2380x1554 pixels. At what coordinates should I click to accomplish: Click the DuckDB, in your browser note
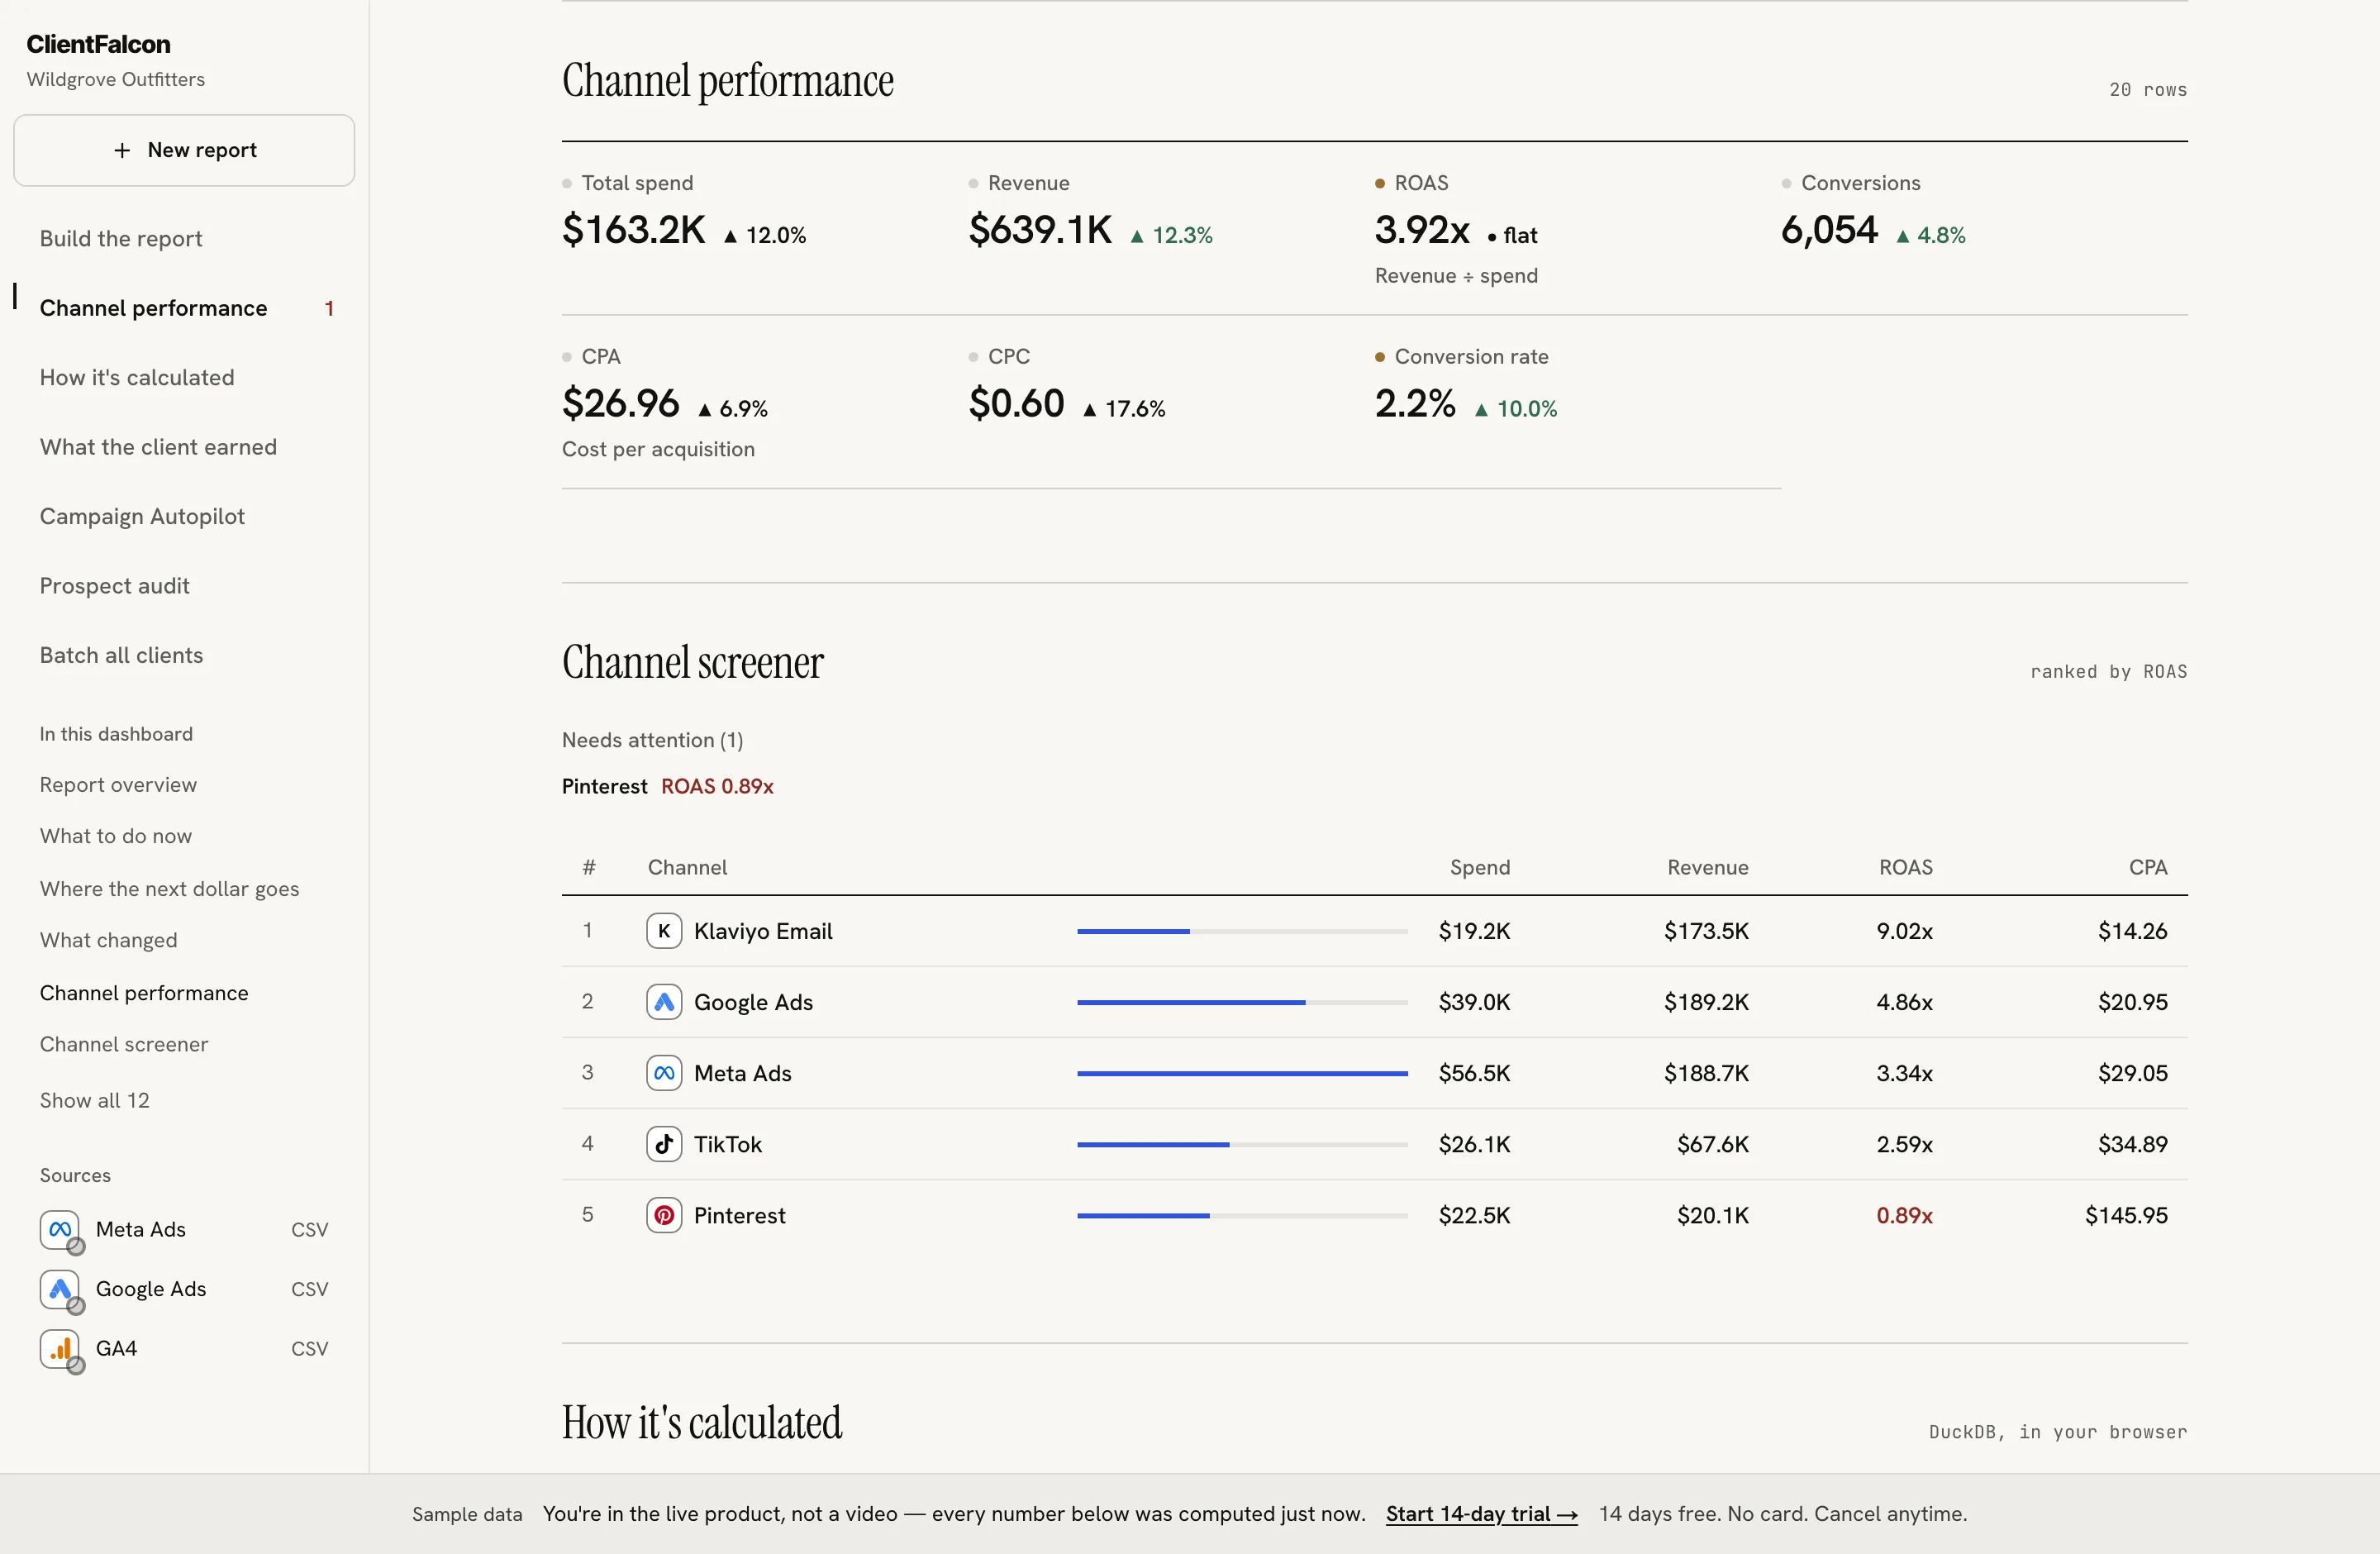coord(2057,1432)
